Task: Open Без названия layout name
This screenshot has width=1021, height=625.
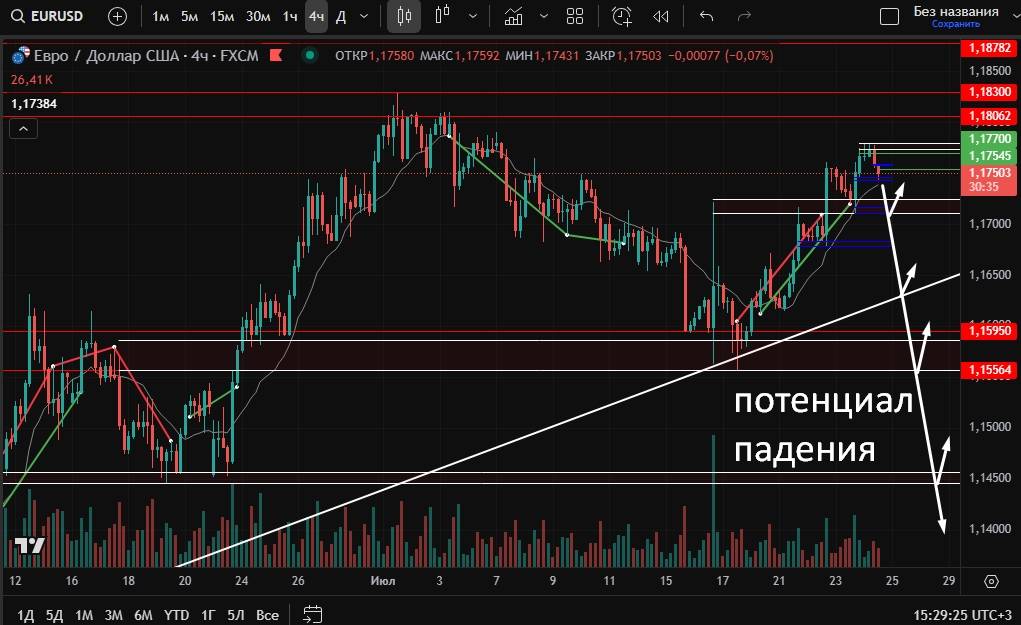Action: coord(956,11)
